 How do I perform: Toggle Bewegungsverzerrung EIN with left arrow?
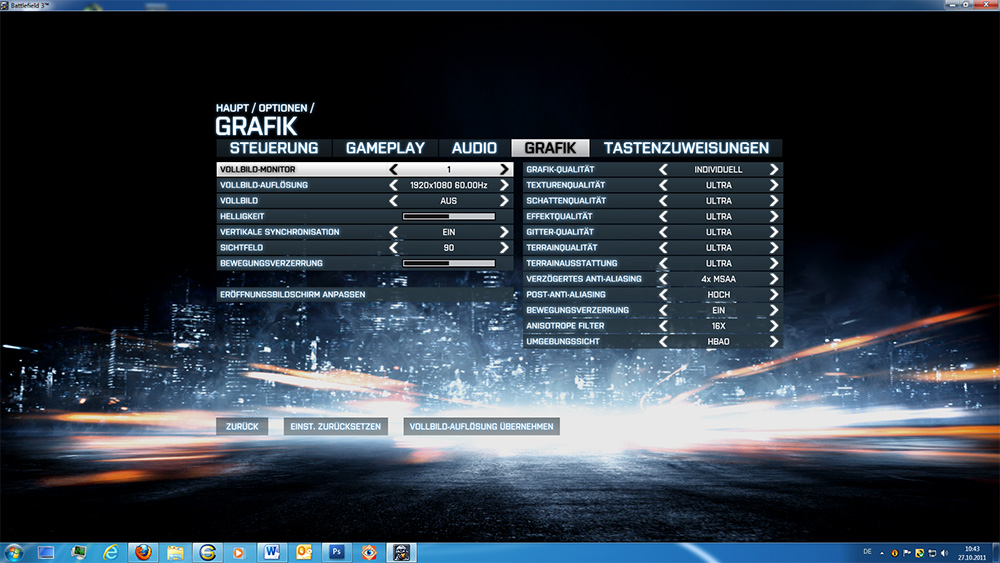tap(663, 310)
